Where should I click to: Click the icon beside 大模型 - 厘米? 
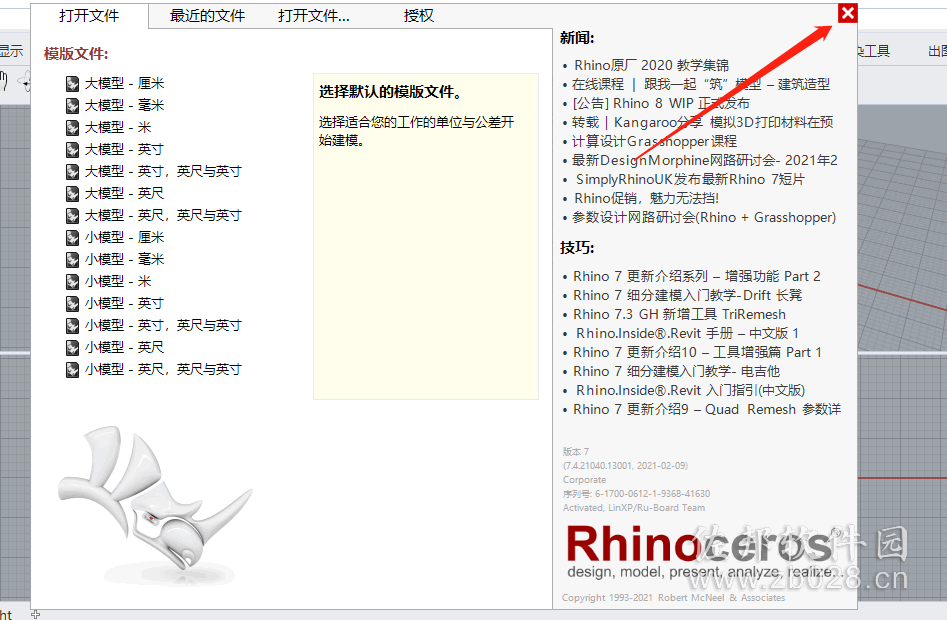click(72, 84)
